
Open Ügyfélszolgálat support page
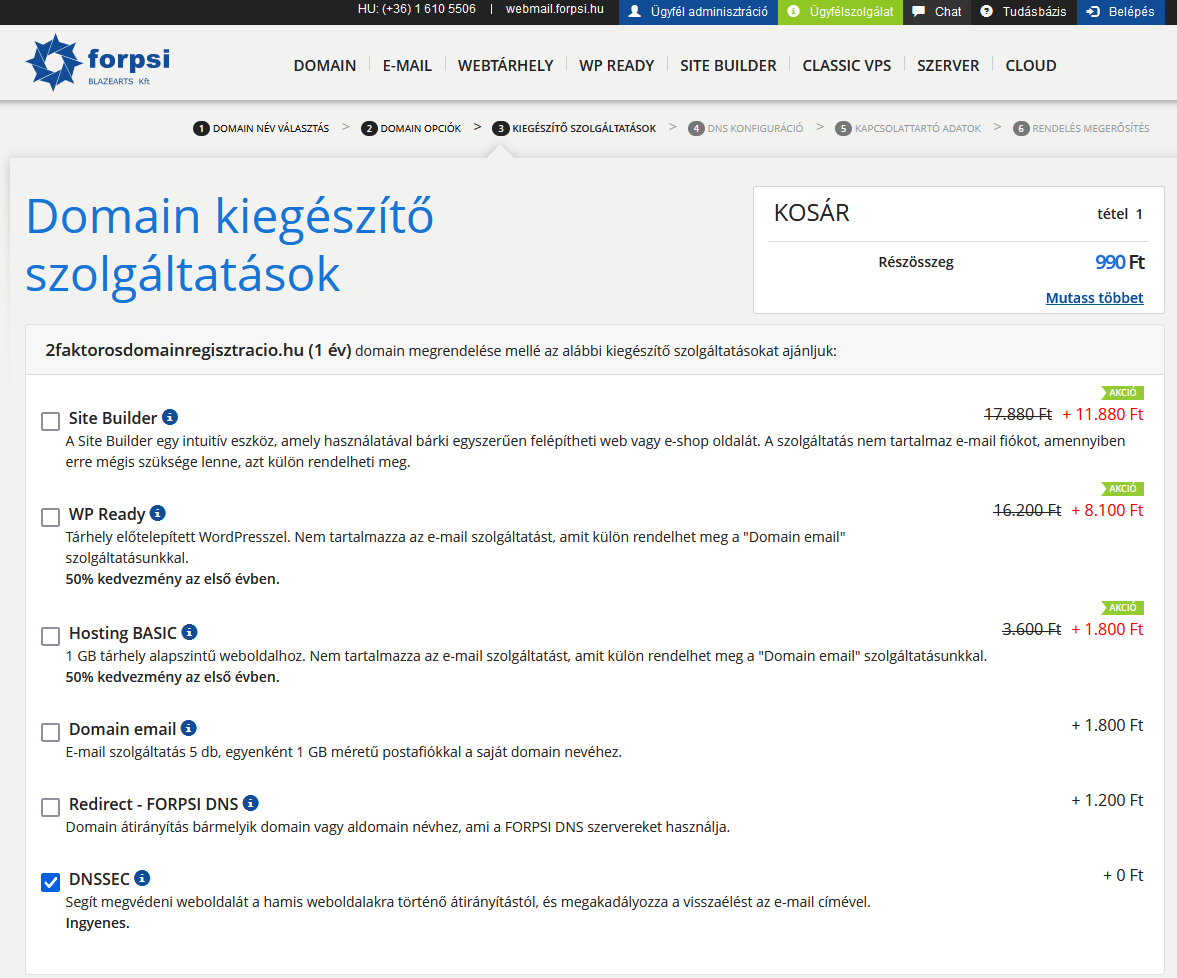point(840,12)
